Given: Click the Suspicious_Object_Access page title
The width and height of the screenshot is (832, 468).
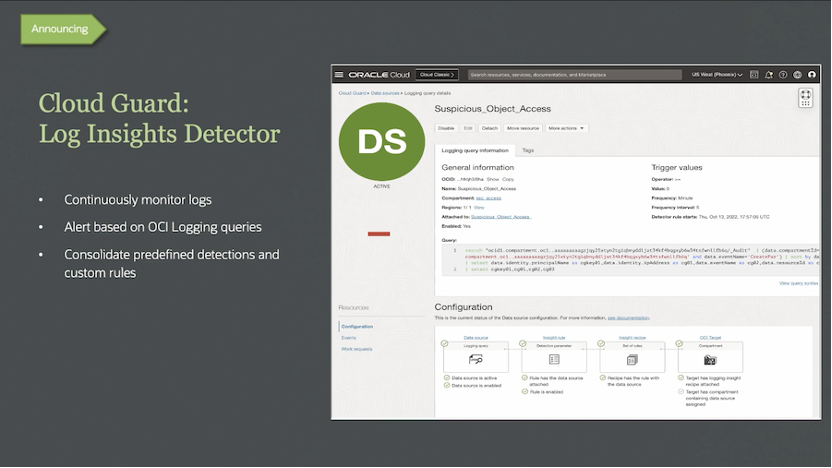Looking at the screenshot, I should pos(492,109).
